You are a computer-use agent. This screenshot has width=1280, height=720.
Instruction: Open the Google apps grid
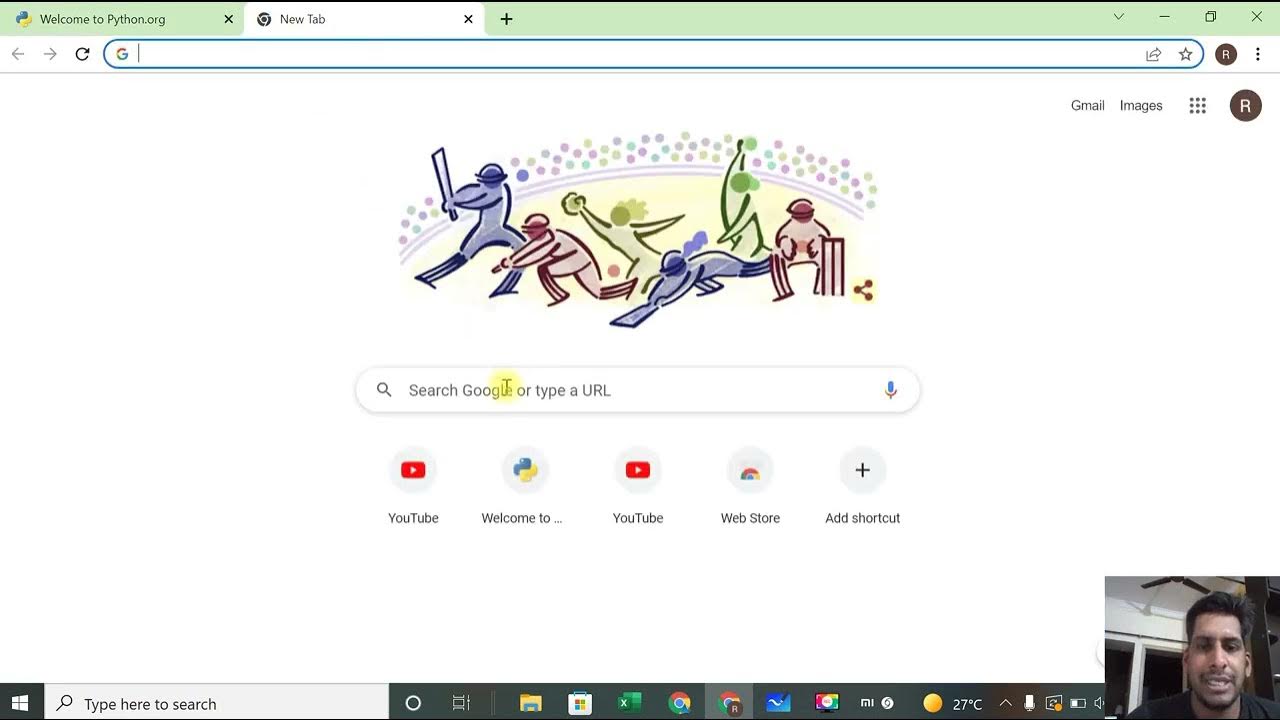[x=1198, y=105]
